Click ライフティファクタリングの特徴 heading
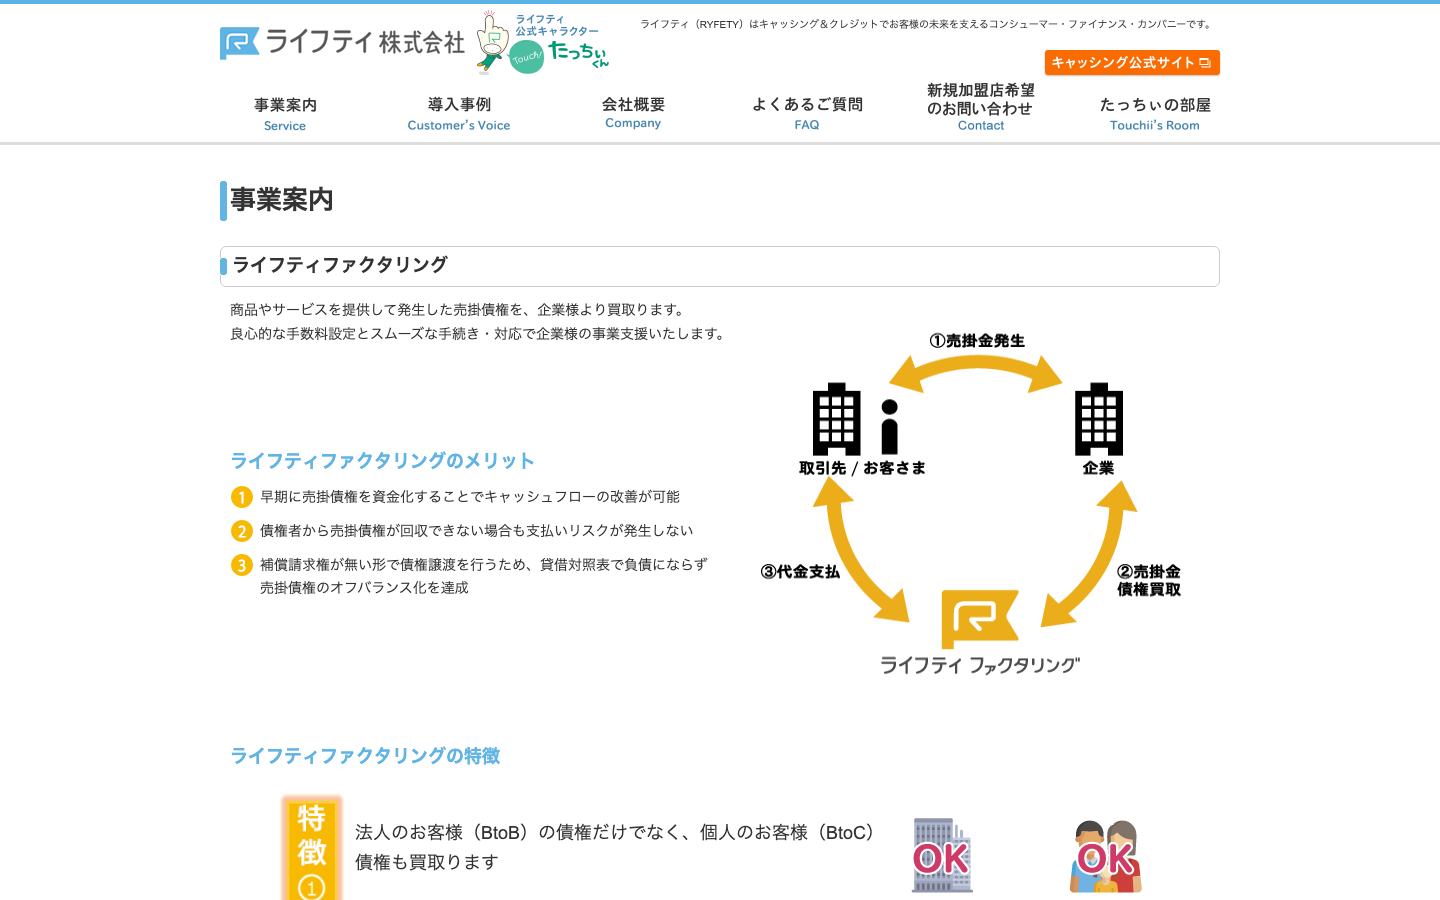Screen dimensions: 1440x900 click(366, 756)
